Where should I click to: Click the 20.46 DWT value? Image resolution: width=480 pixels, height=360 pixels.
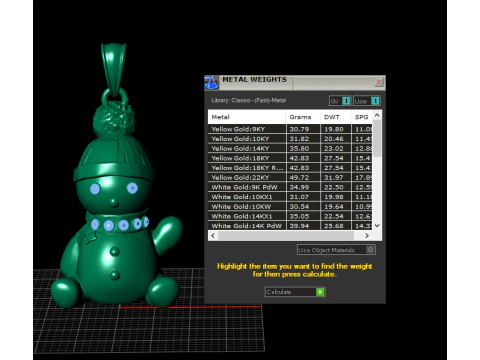(x=334, y=139)
